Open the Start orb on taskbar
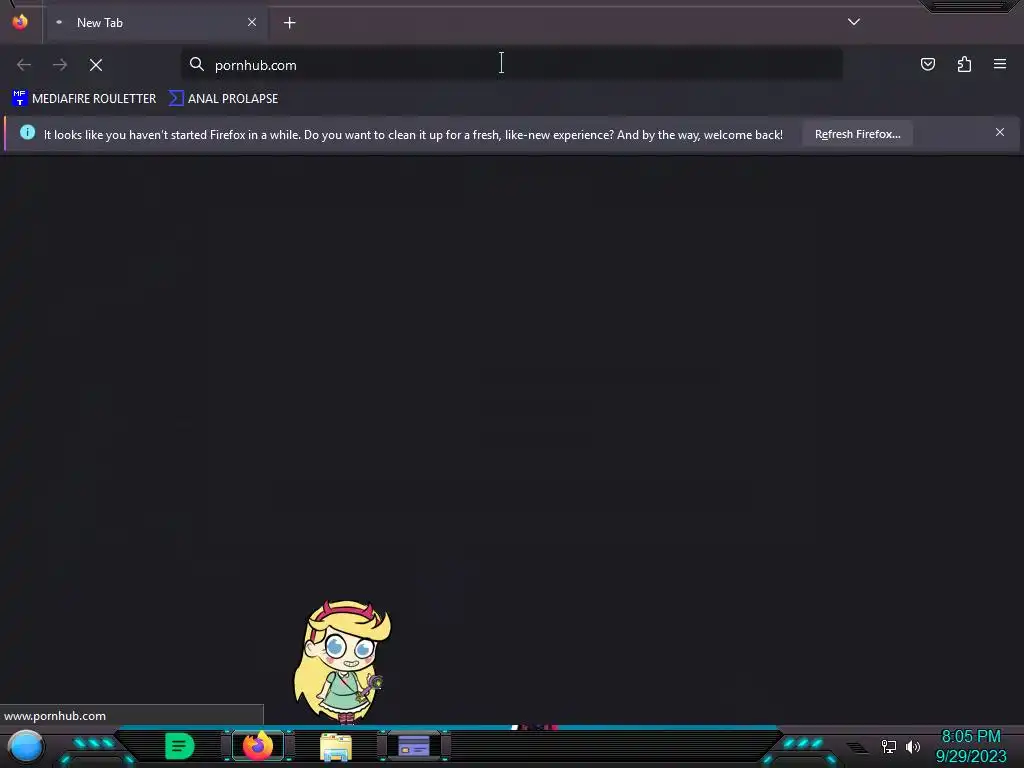This screenshot has width=1024, height=768. coord(26,747)
